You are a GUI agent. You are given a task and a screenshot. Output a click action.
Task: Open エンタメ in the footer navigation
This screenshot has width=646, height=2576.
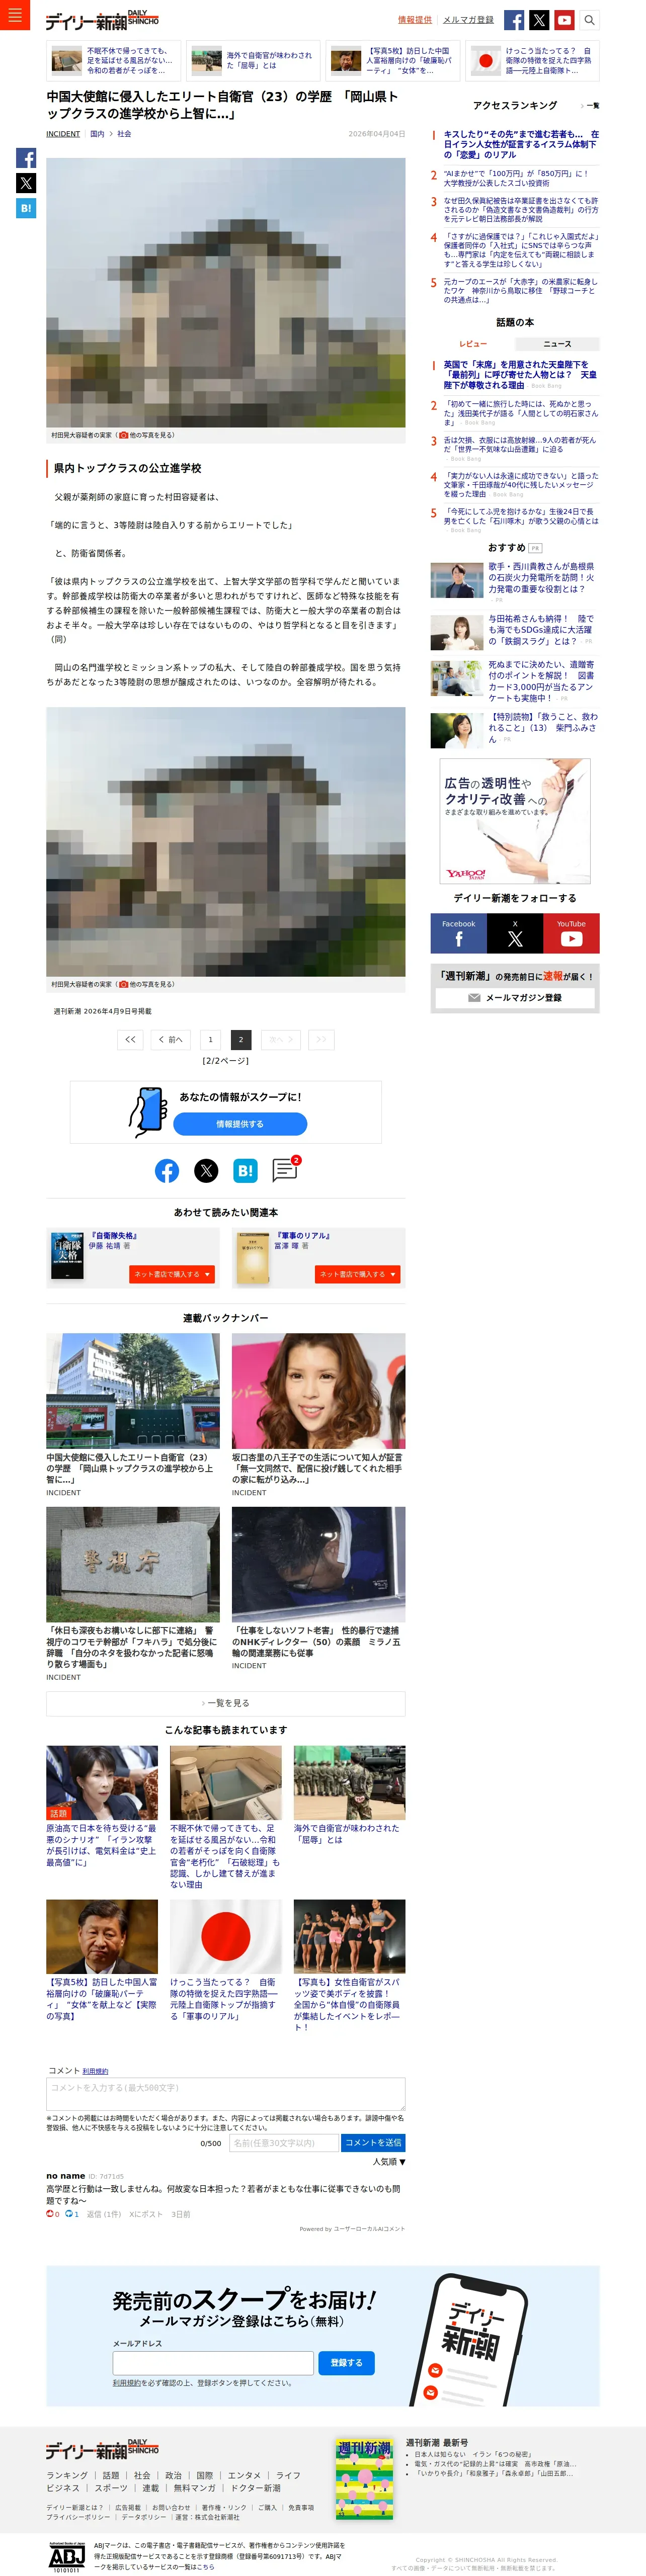[244, 2475]
